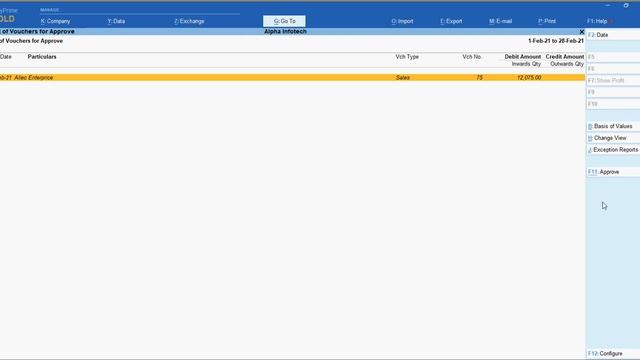Click the disabled F7: Show Profit button

pyautogui.click(x=613, y=81)
